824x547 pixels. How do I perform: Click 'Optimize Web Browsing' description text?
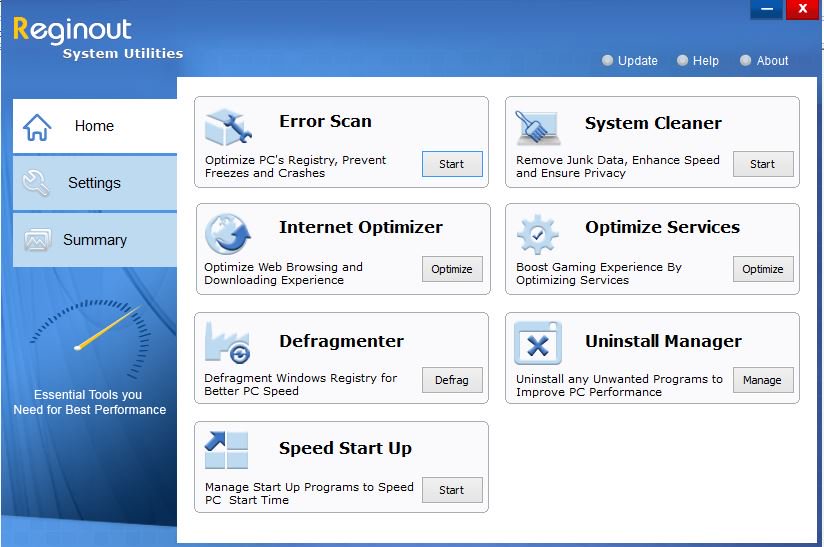click(283, 273)
